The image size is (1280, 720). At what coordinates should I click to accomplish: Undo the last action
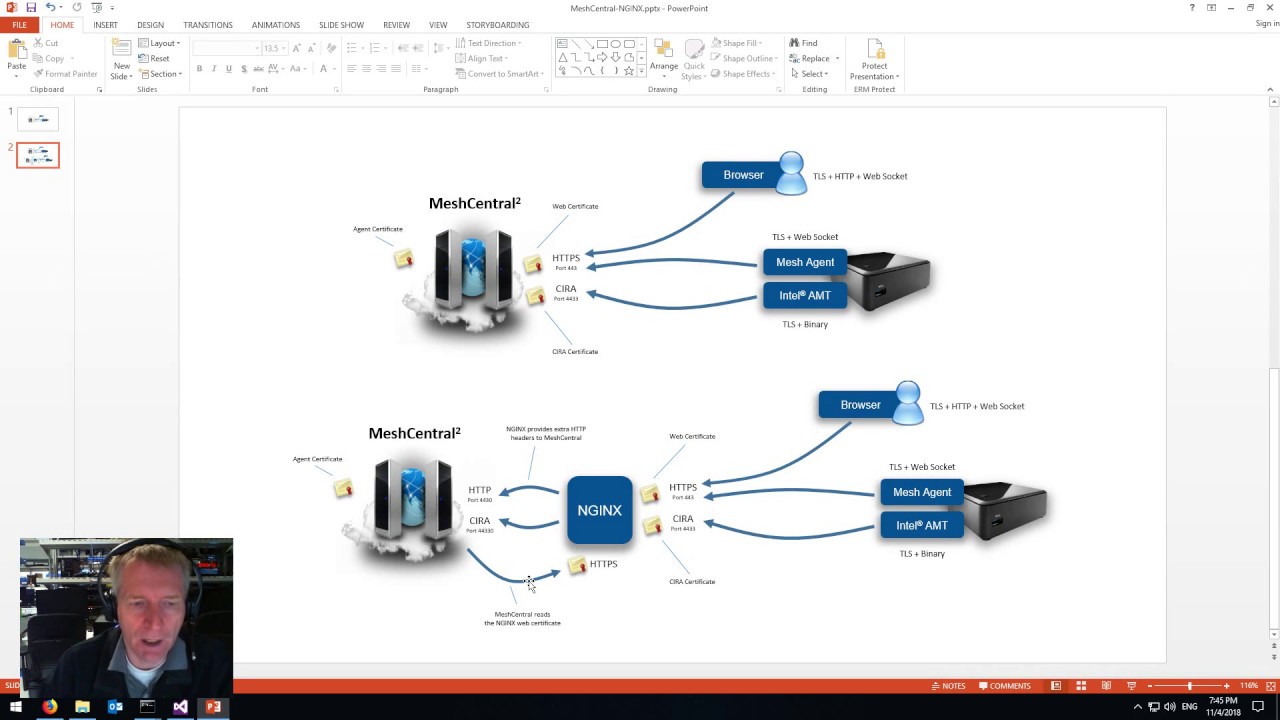click(49, 8)
